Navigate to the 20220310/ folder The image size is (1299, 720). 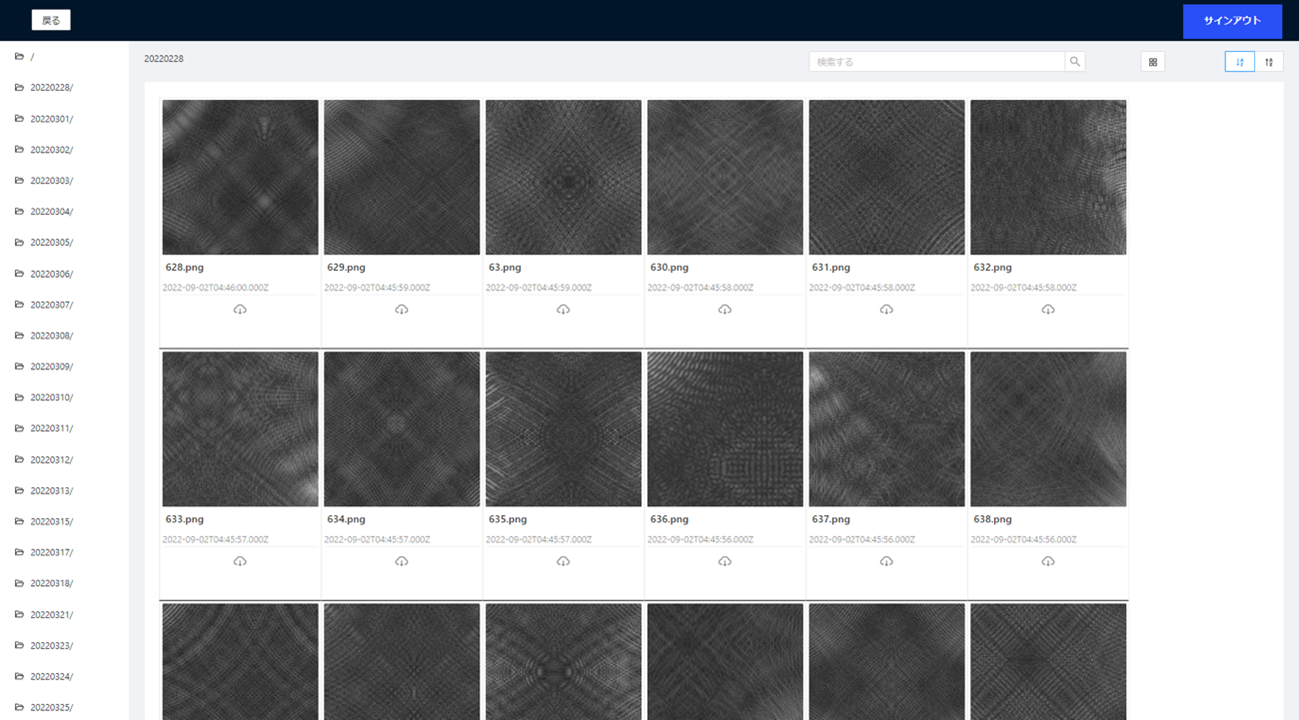tap(52, 398)
